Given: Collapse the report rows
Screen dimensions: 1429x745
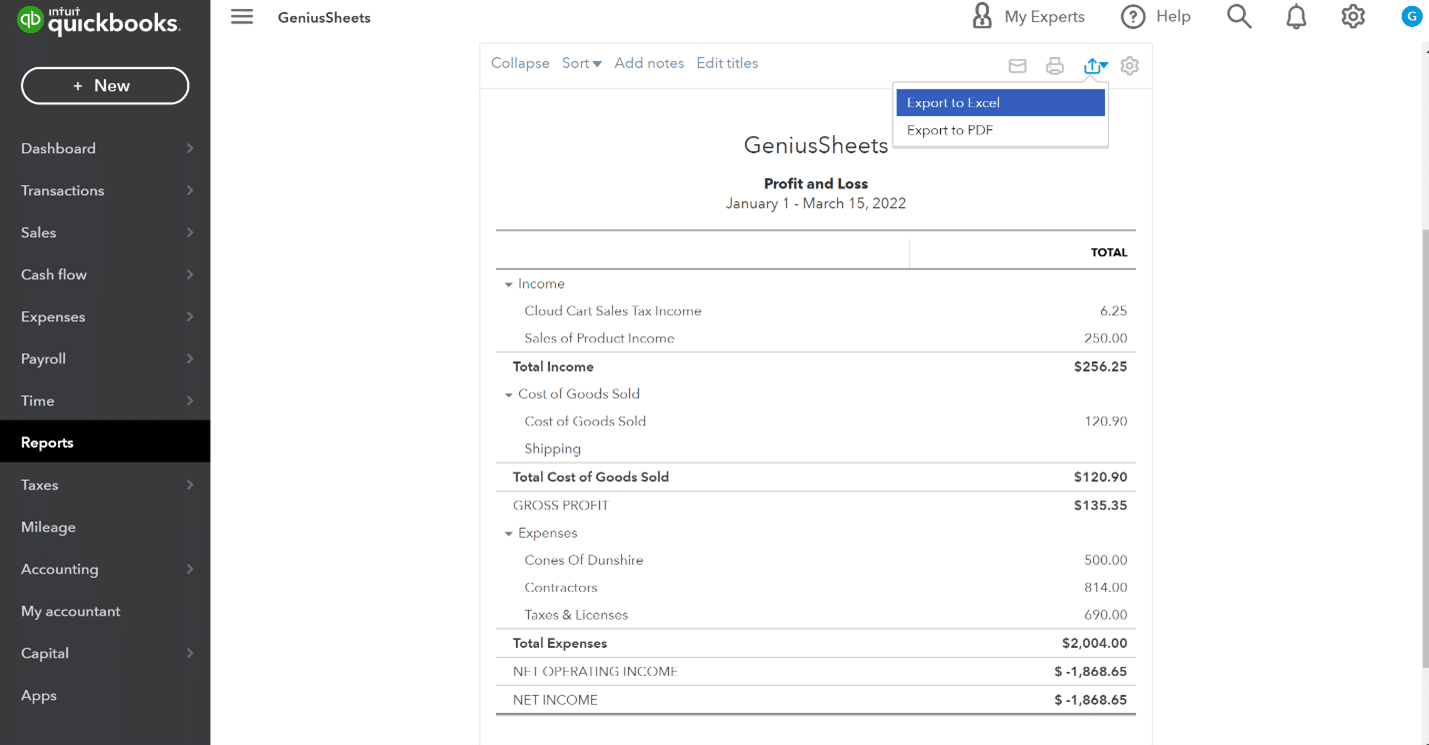Looking at the screenshot, I should coord(520,63).
